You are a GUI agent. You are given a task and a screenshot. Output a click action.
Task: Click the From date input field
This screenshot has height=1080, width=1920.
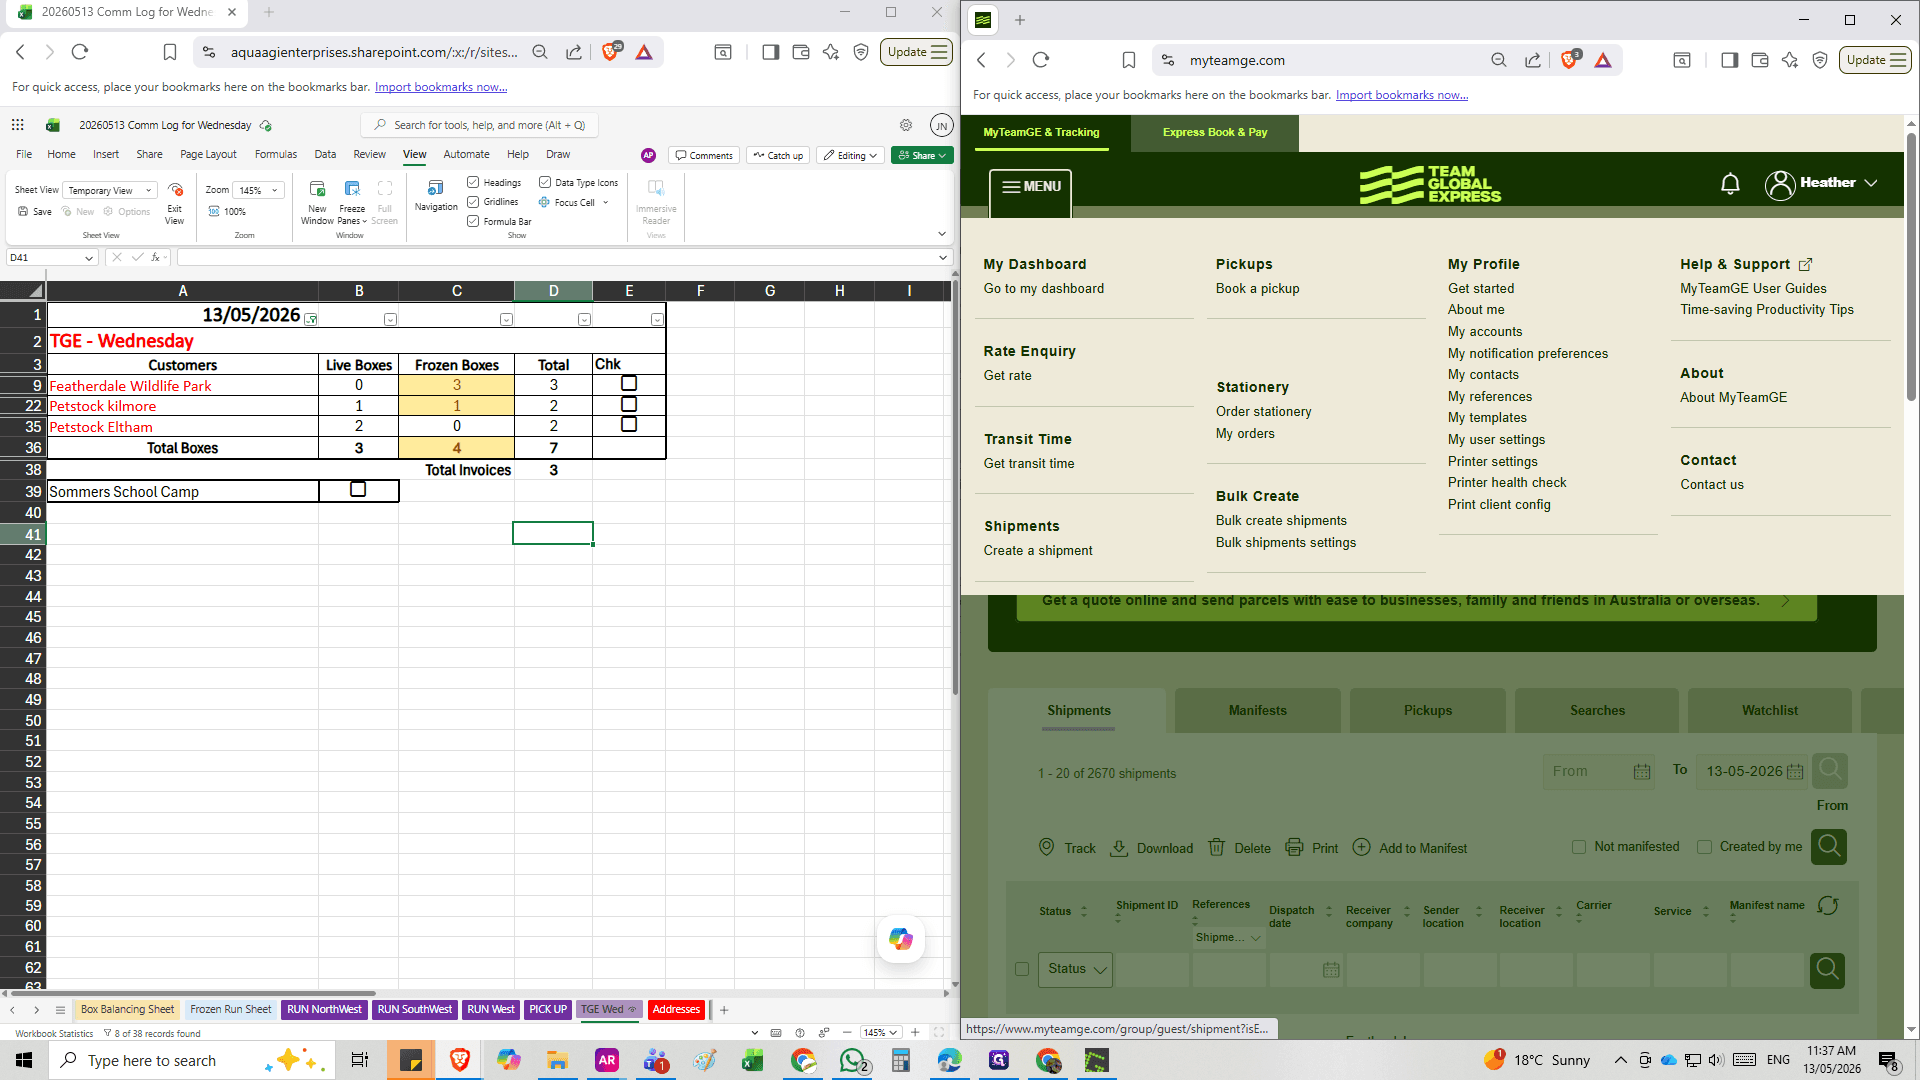[1590, 771]
